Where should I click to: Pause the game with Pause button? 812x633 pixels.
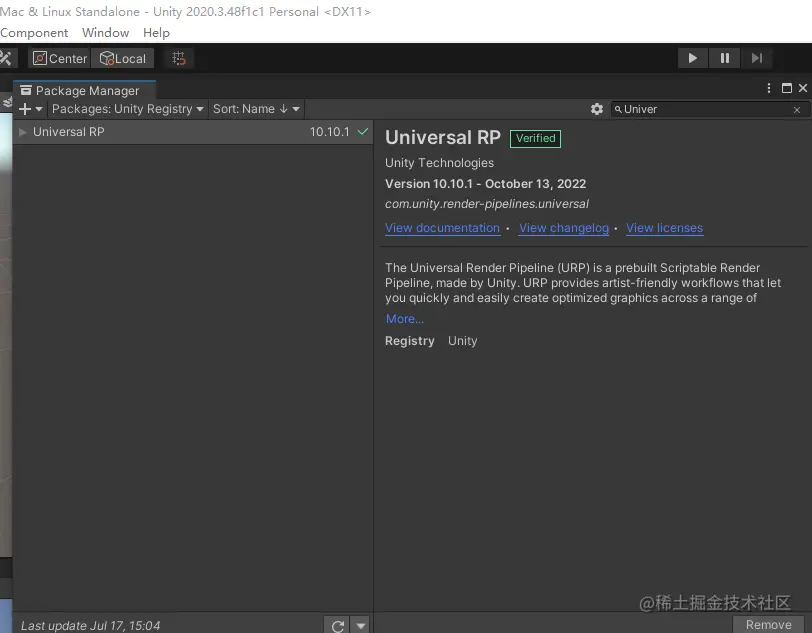pyautogui.click(x=724, y=58)
